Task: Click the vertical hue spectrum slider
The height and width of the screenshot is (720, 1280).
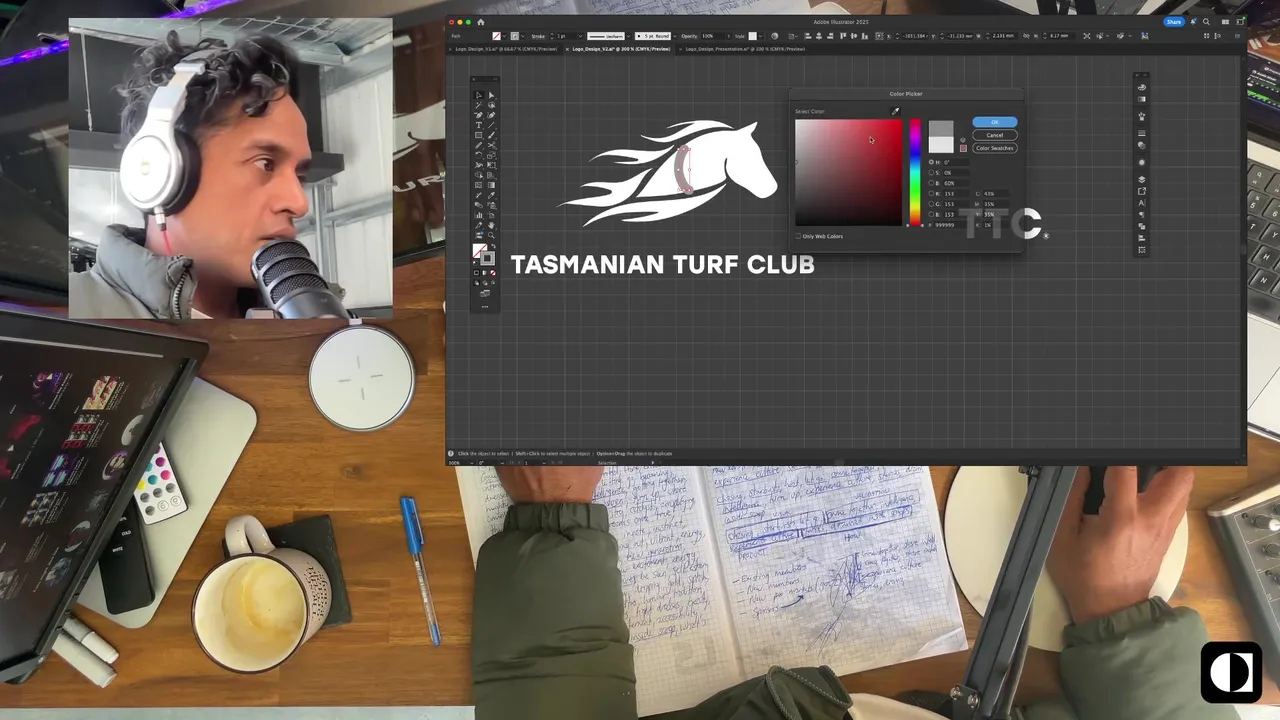Action: (x=915, y=172)
